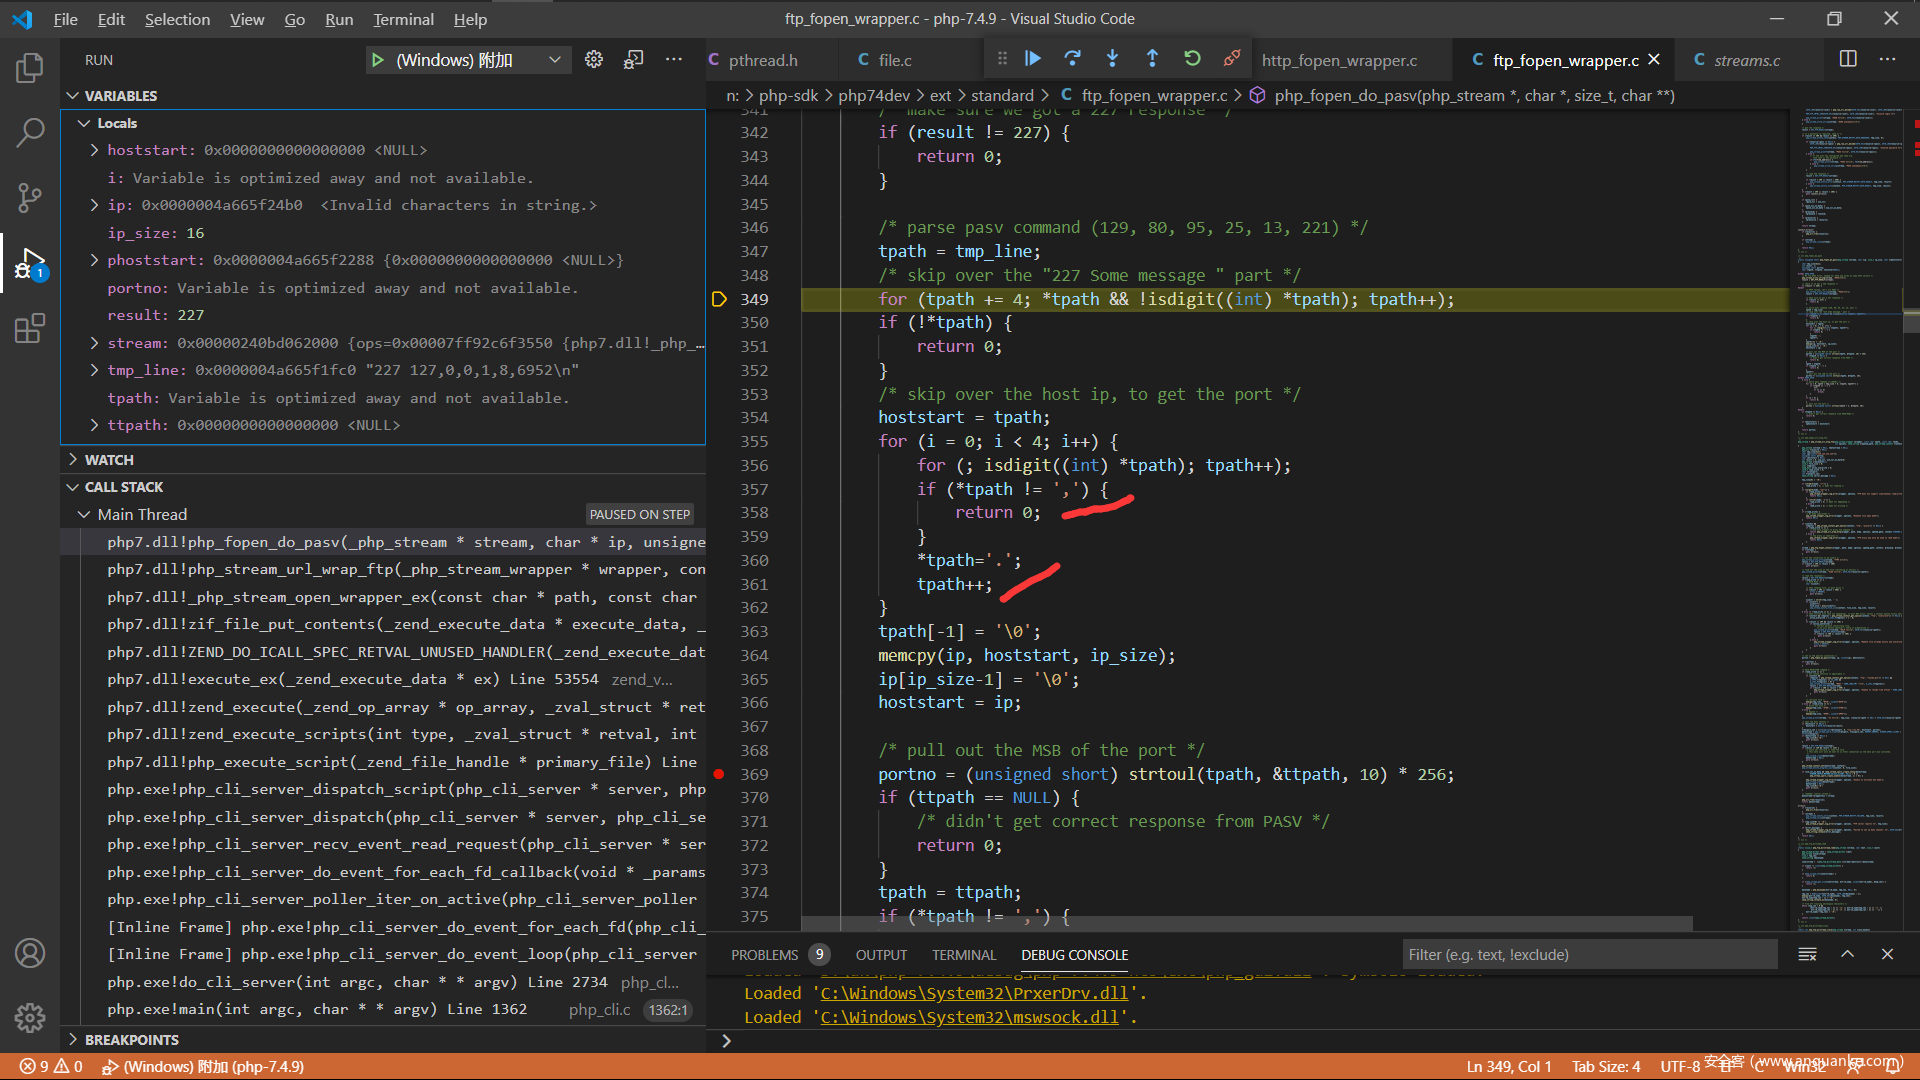Click the Disconnect debugger icon

(1232, 59)
